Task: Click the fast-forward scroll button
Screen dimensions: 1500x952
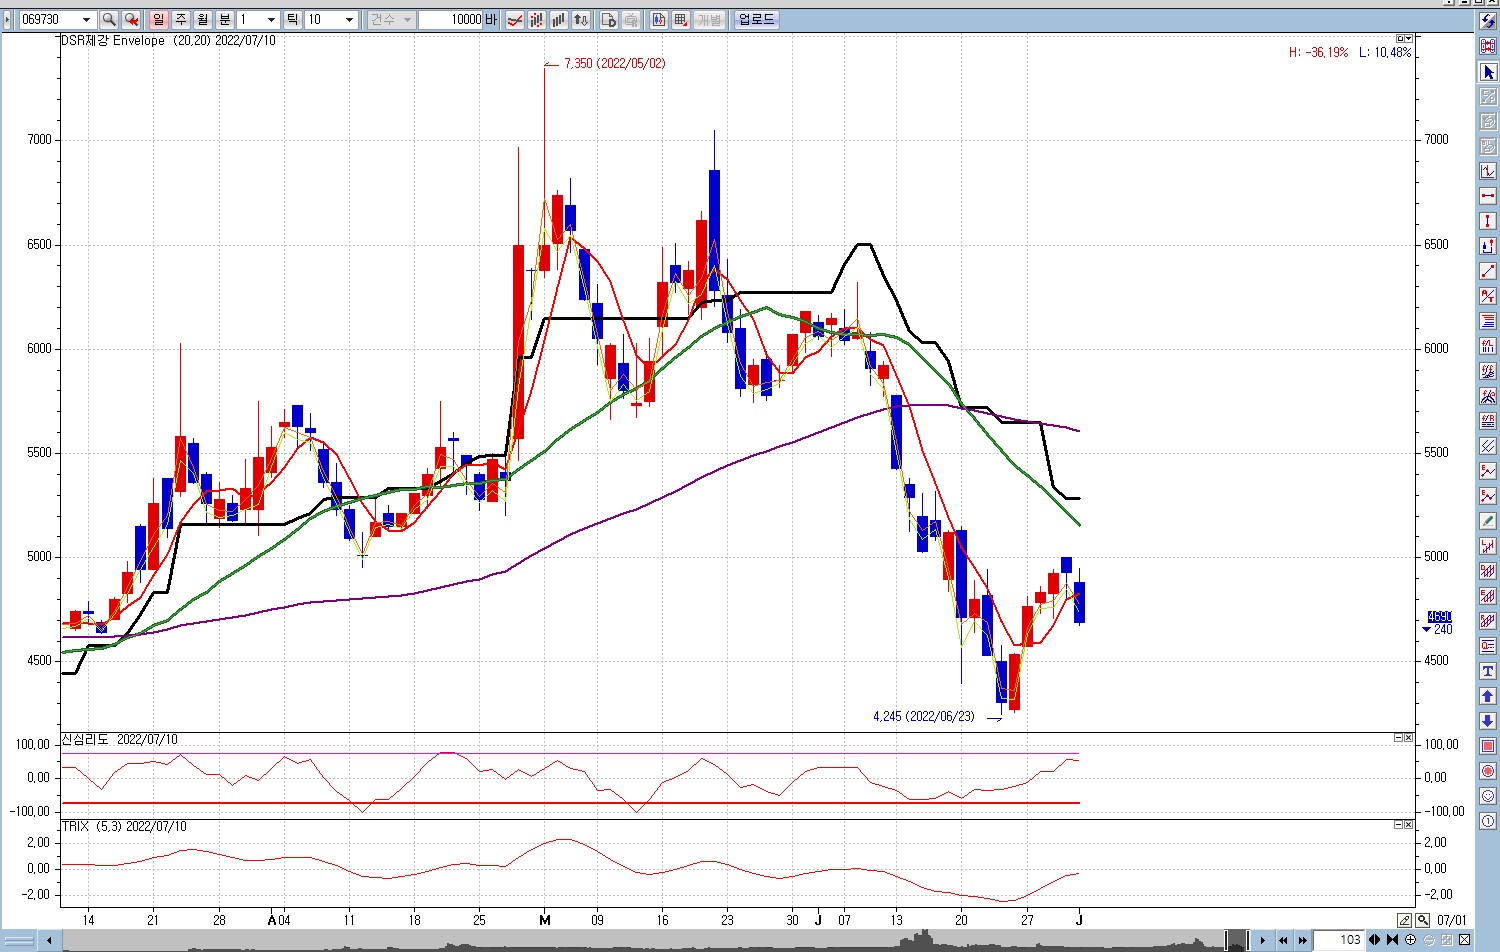Action: point(1302,940)
